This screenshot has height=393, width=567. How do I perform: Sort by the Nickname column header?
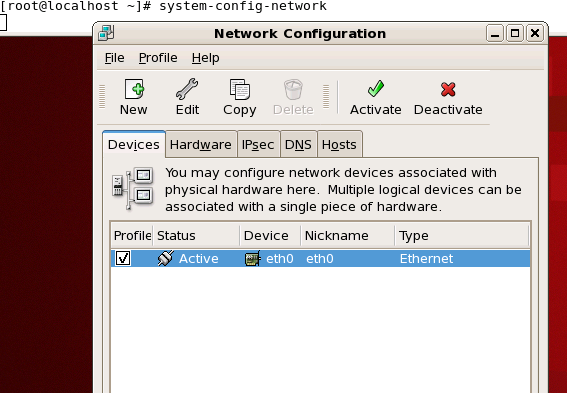pyautogui.click(x=348, y=236)
